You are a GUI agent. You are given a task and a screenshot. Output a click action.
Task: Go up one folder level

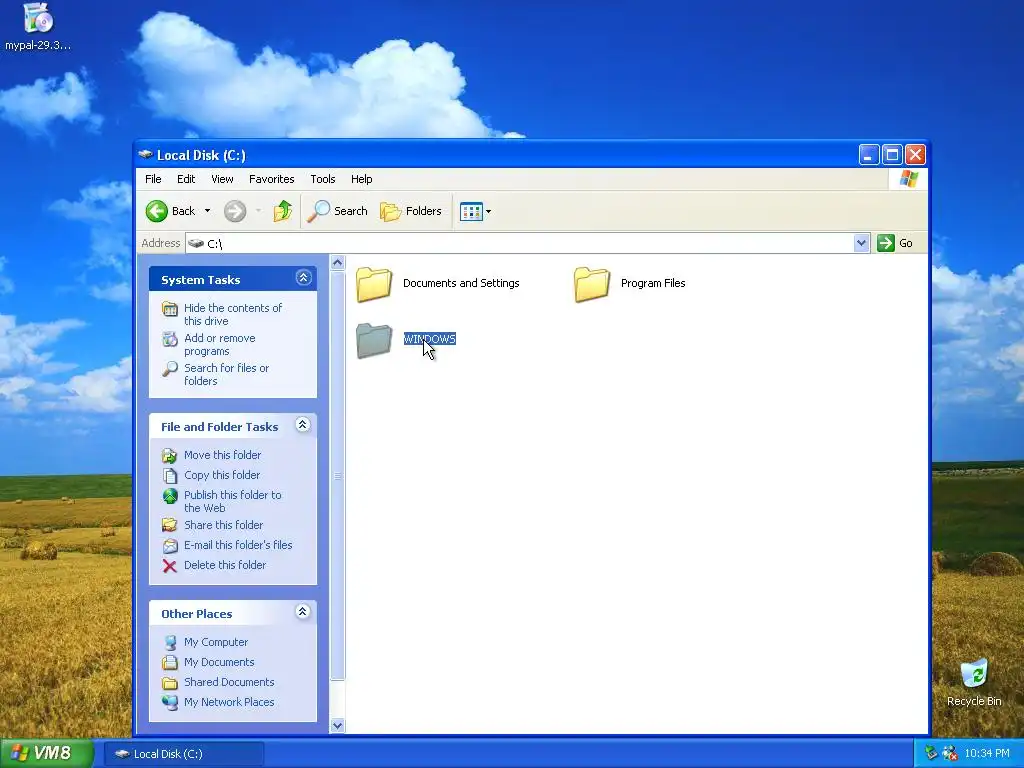[283, 211]
